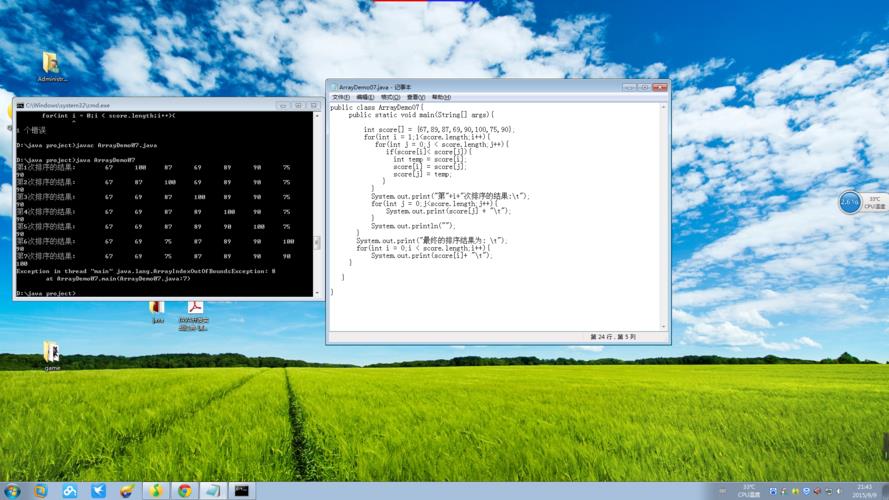
Task: Open the game folder desktop icon
Action: (52, 352)
